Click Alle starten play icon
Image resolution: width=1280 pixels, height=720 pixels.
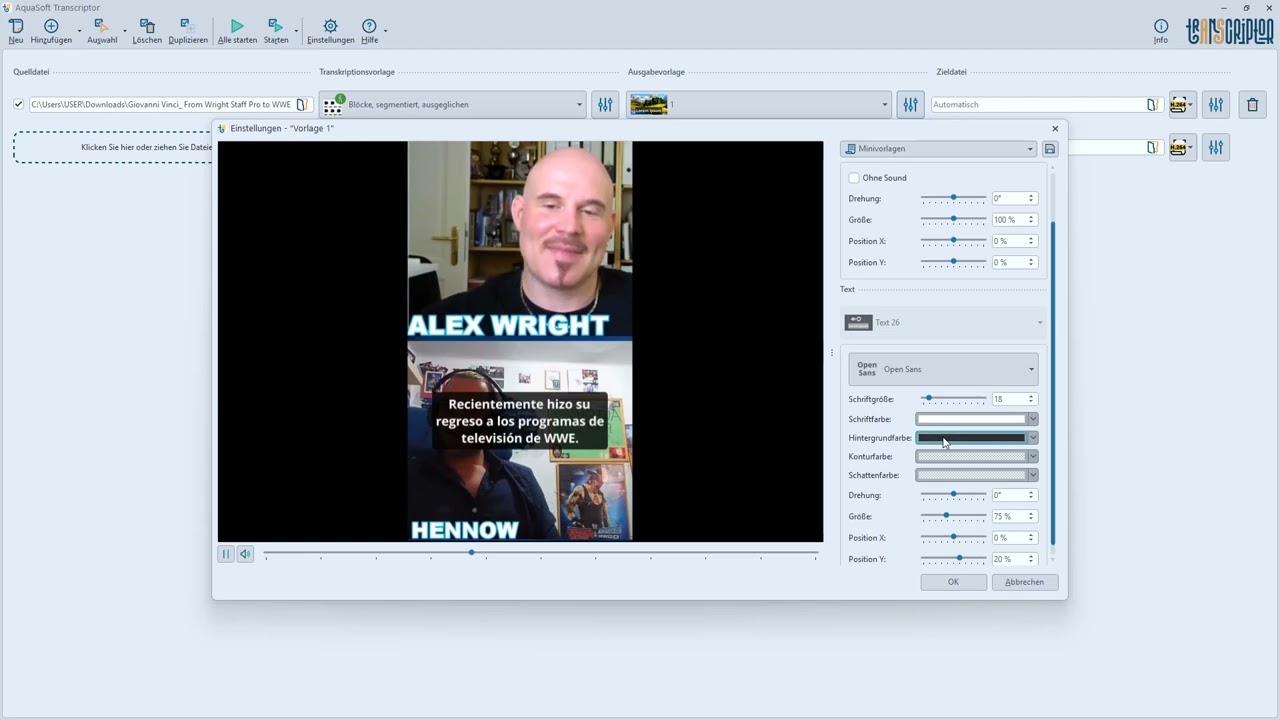(237, 26)
